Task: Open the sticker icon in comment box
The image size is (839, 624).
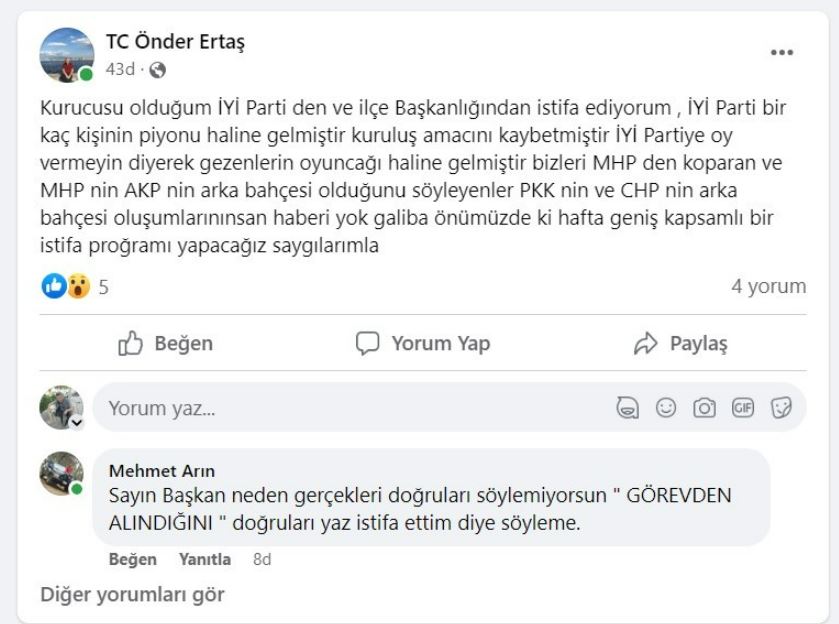Action: (781, 408)
